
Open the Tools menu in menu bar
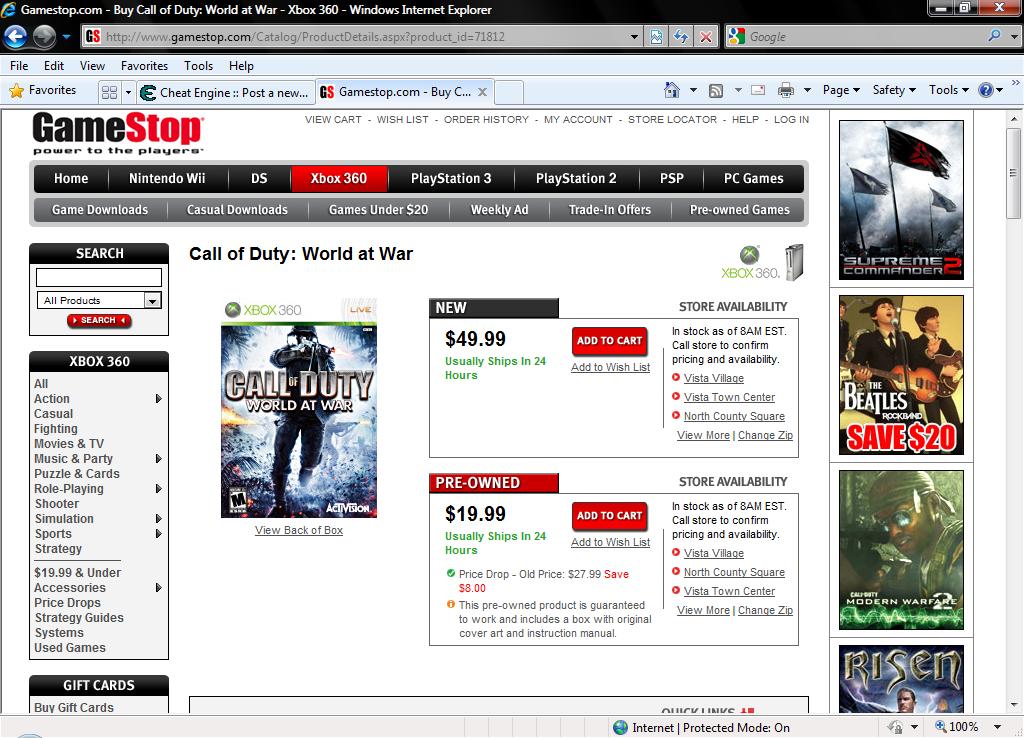198,65
